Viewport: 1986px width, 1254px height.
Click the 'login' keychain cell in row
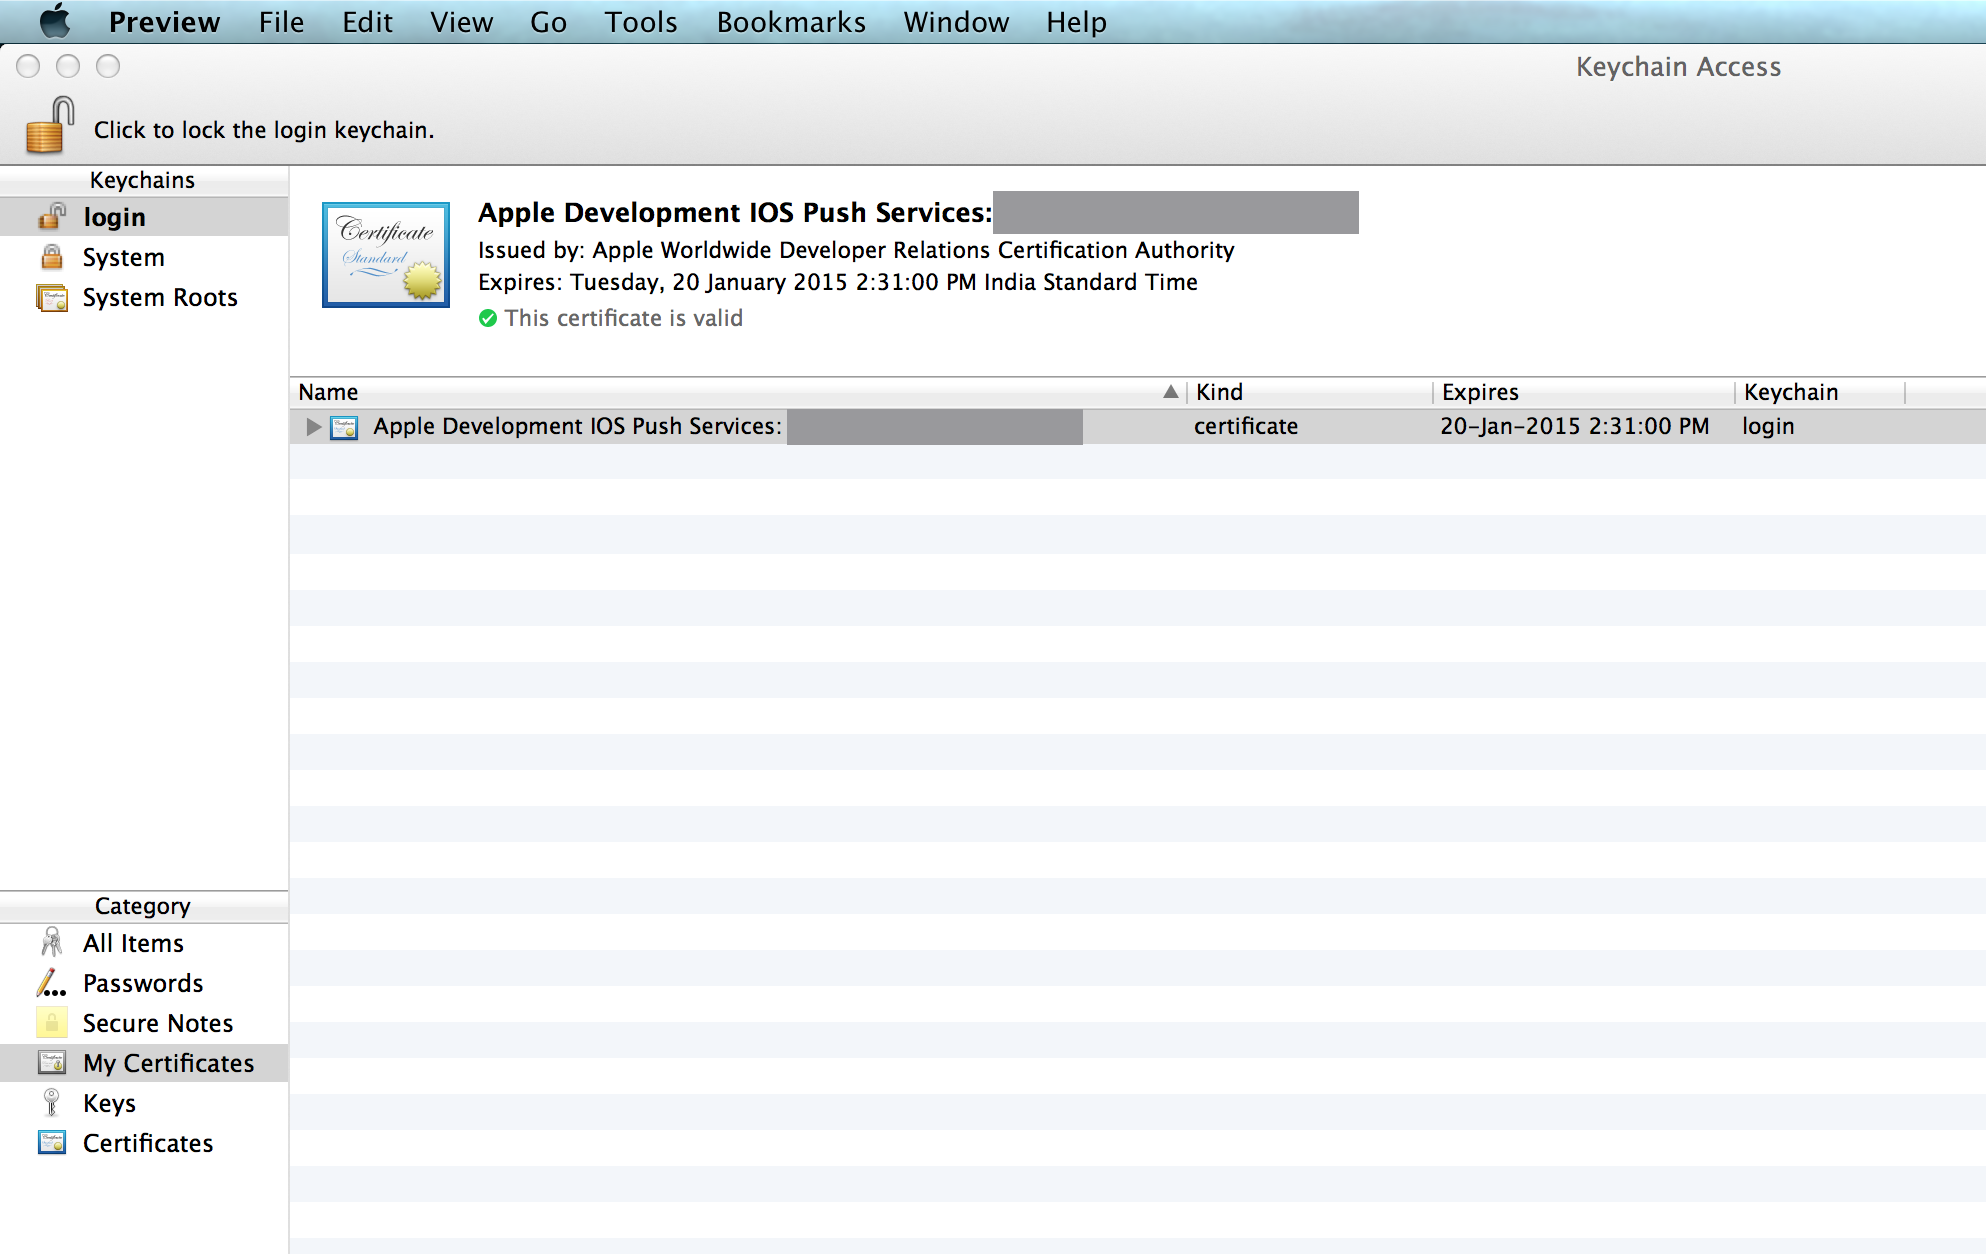coord(1768,426)
